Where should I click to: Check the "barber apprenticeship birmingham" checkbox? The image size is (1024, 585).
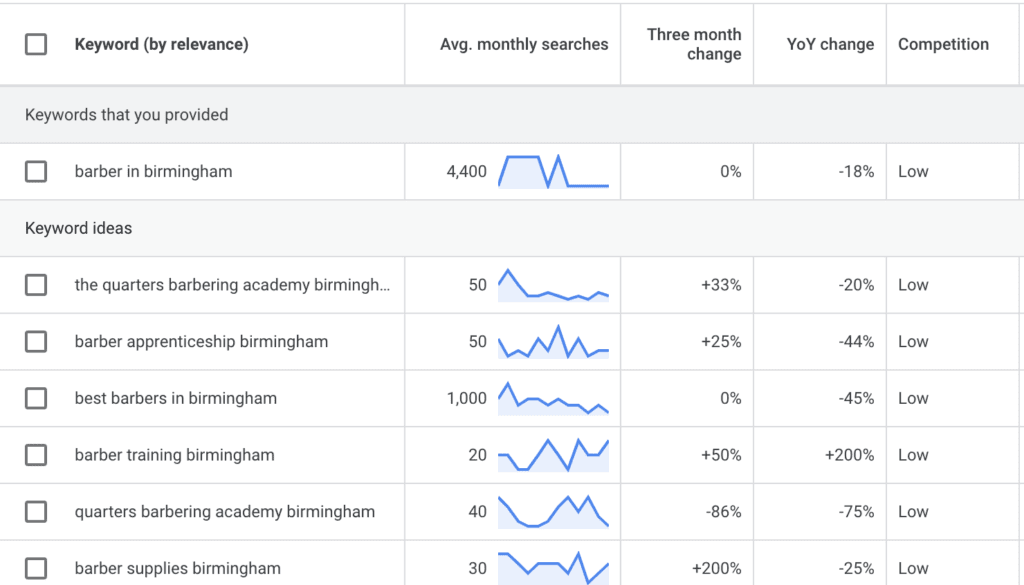tap(36, 341)
